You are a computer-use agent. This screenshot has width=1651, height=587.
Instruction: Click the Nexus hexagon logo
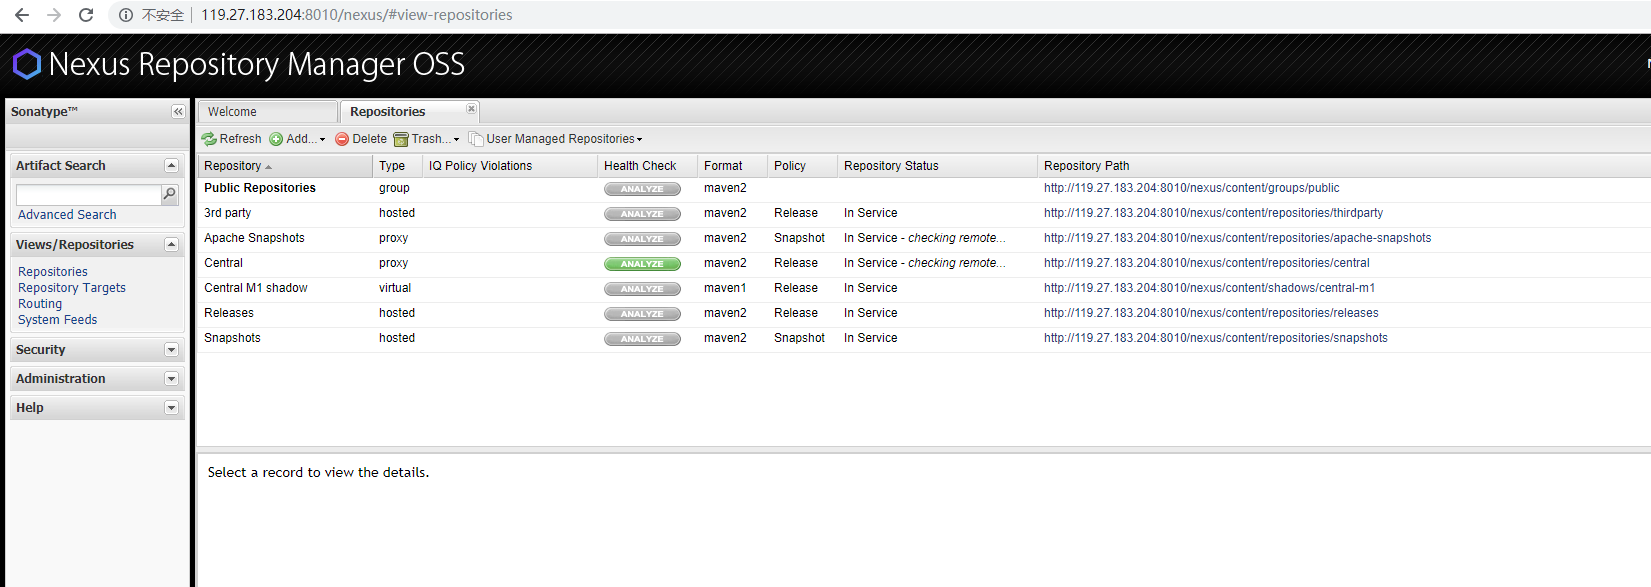click(27, 64)
